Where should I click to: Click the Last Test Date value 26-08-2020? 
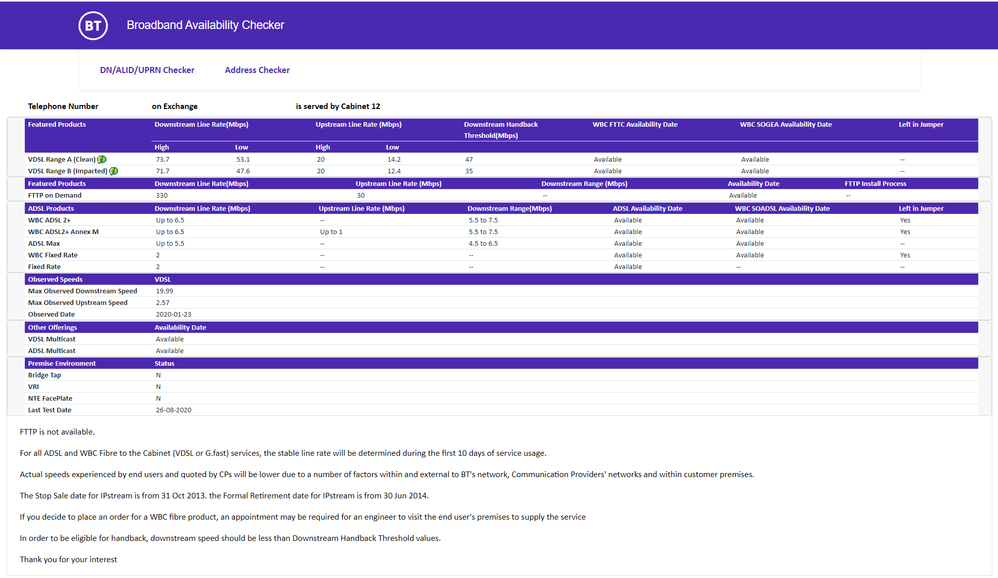[x=173, y=410]
